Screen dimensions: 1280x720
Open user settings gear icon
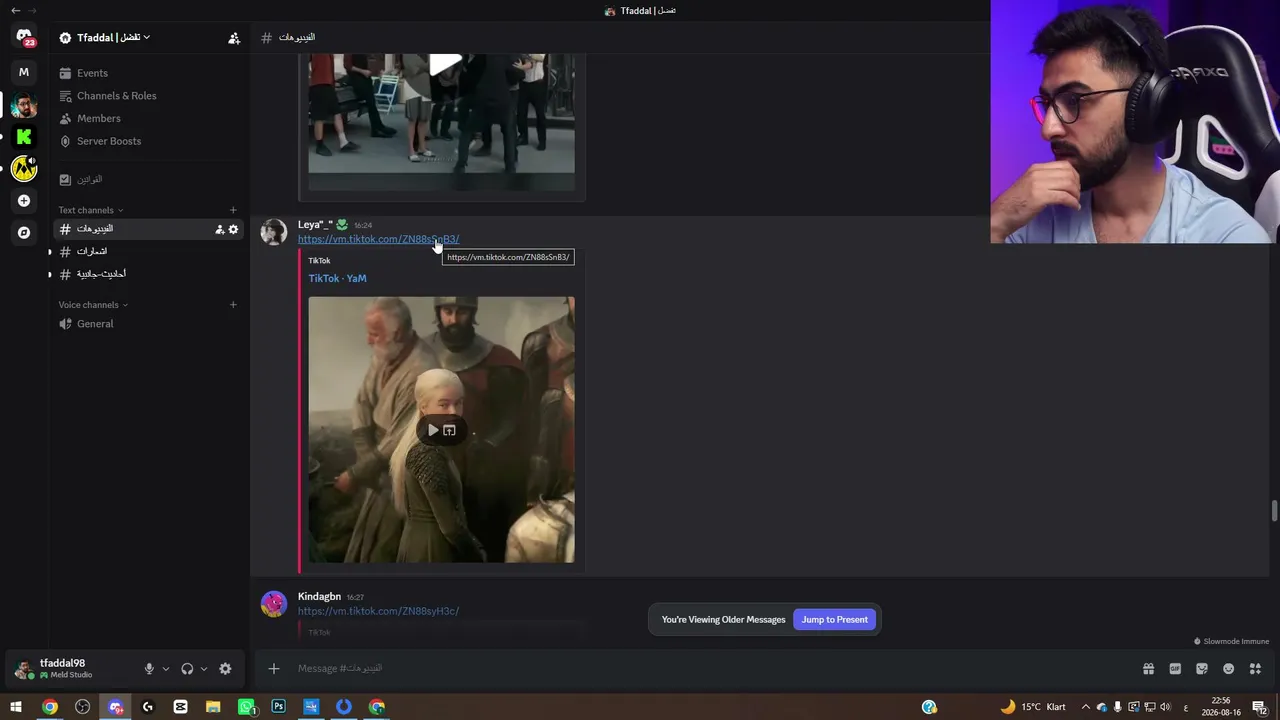click(225, 669)
